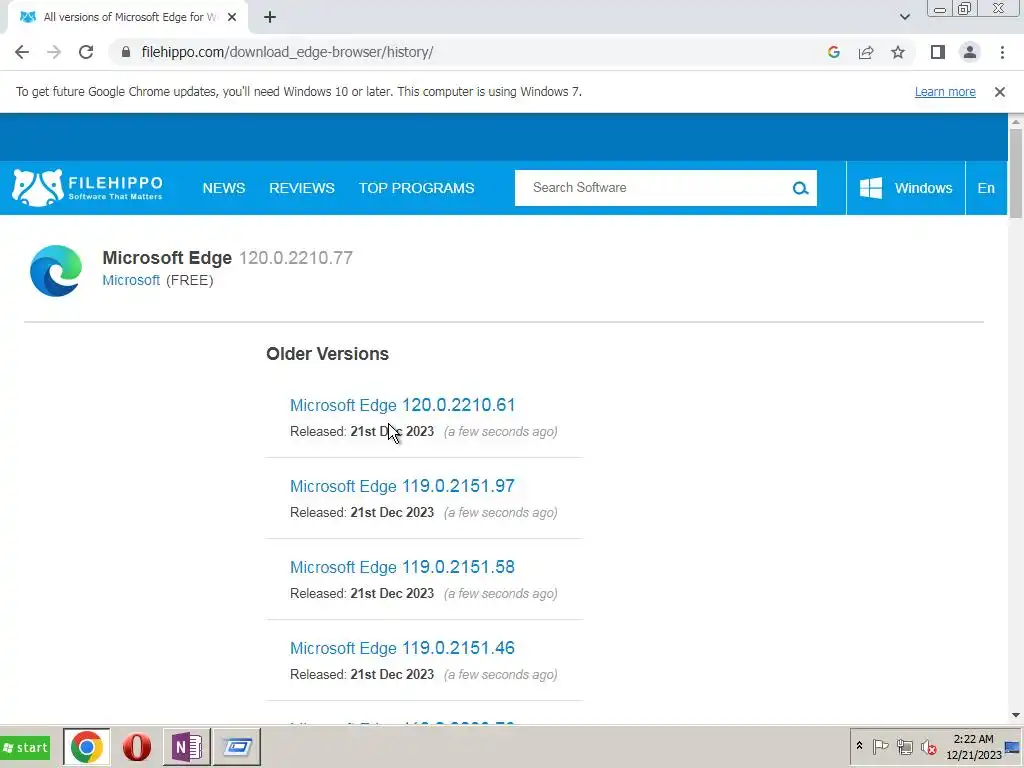Bookmark this page with the star icon
1024x768 pixels.
pyautogui.click(x=898, y=52)
